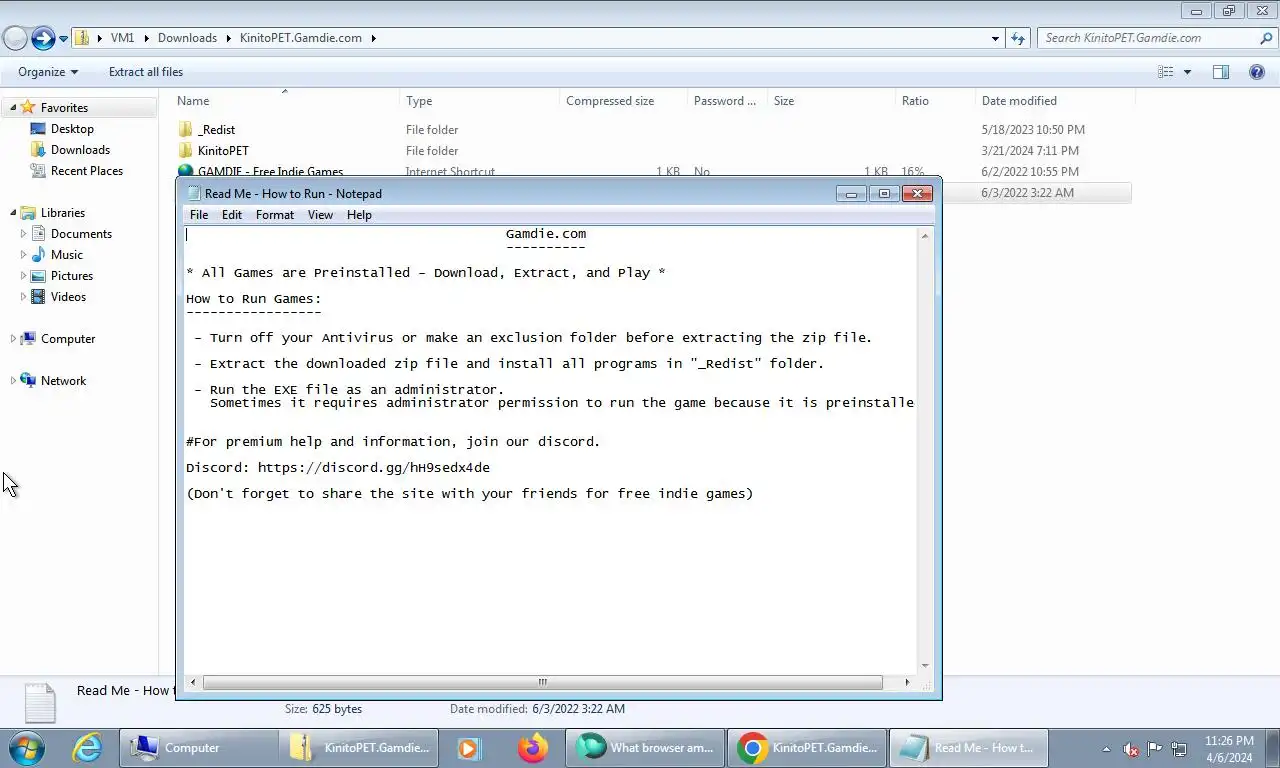Toggle the Explorer preview pane
The width and height of the screenshot is (1280, 768).
tap(1220, 72)
